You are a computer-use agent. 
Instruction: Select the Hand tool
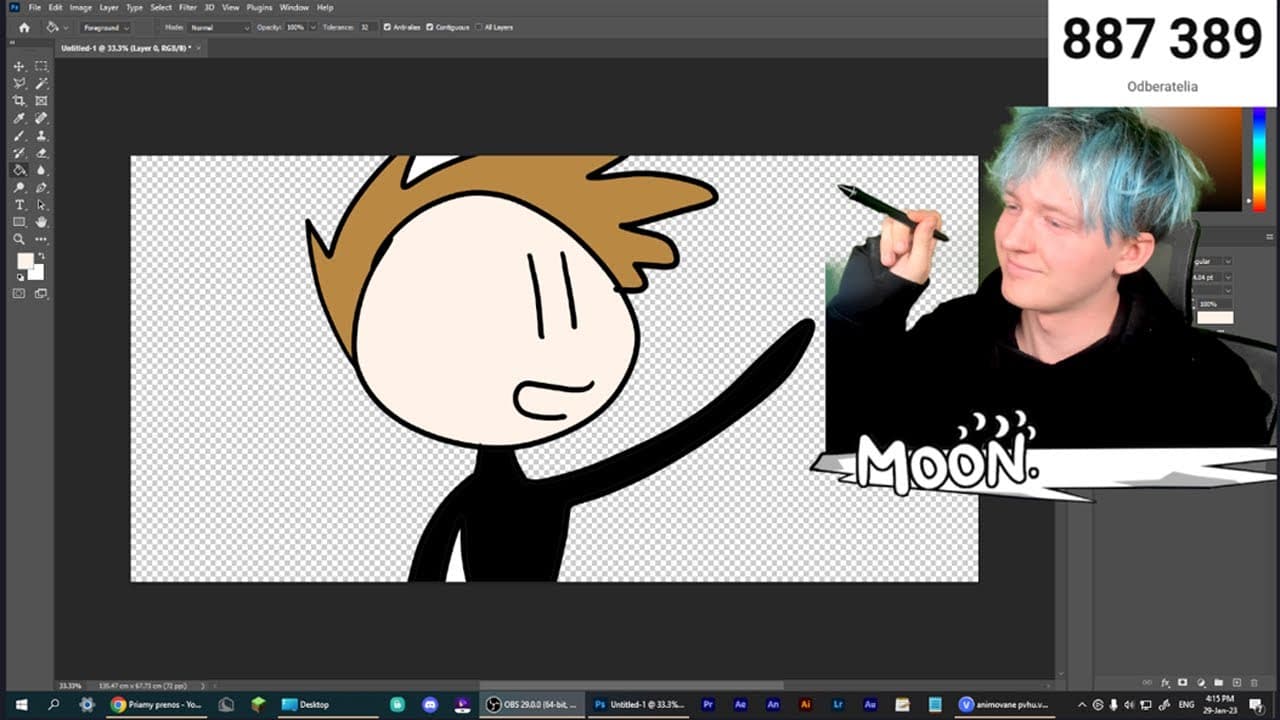click(41, 222)
